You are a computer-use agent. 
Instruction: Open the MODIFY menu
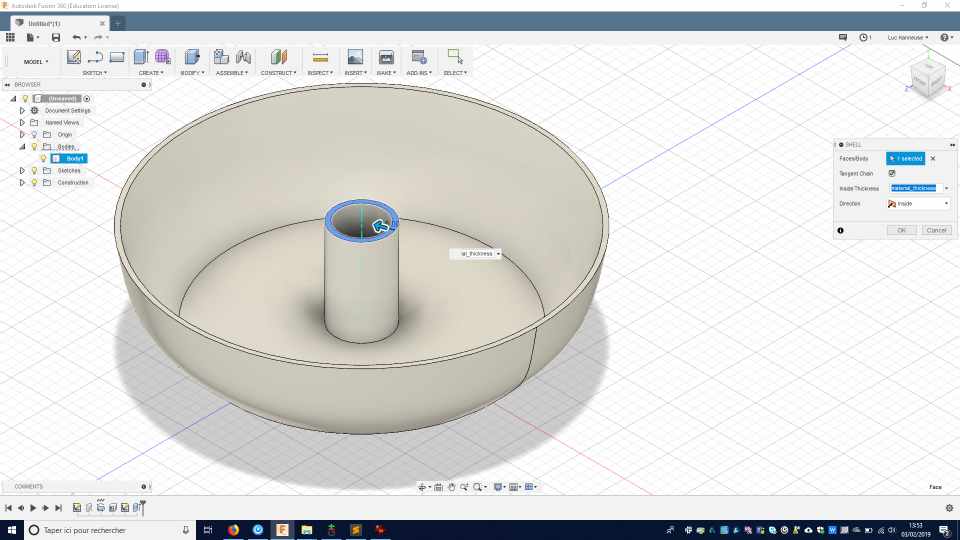click(192, 73)
